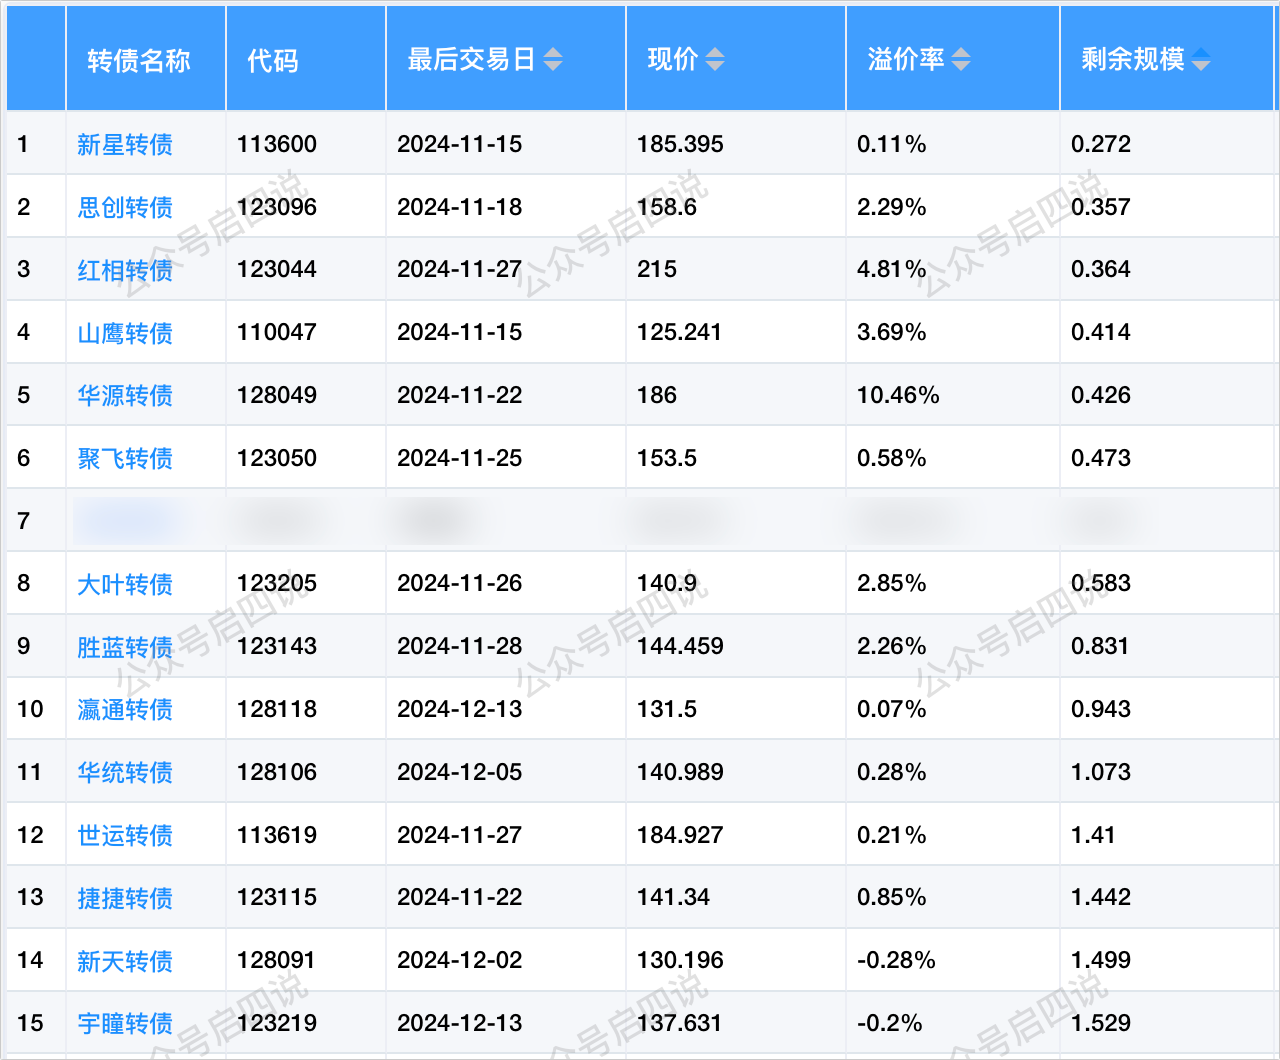Sort by 现价 using its arrow icon
This screenshot has width=1280, height=1060.
click(x=714, y=60)
